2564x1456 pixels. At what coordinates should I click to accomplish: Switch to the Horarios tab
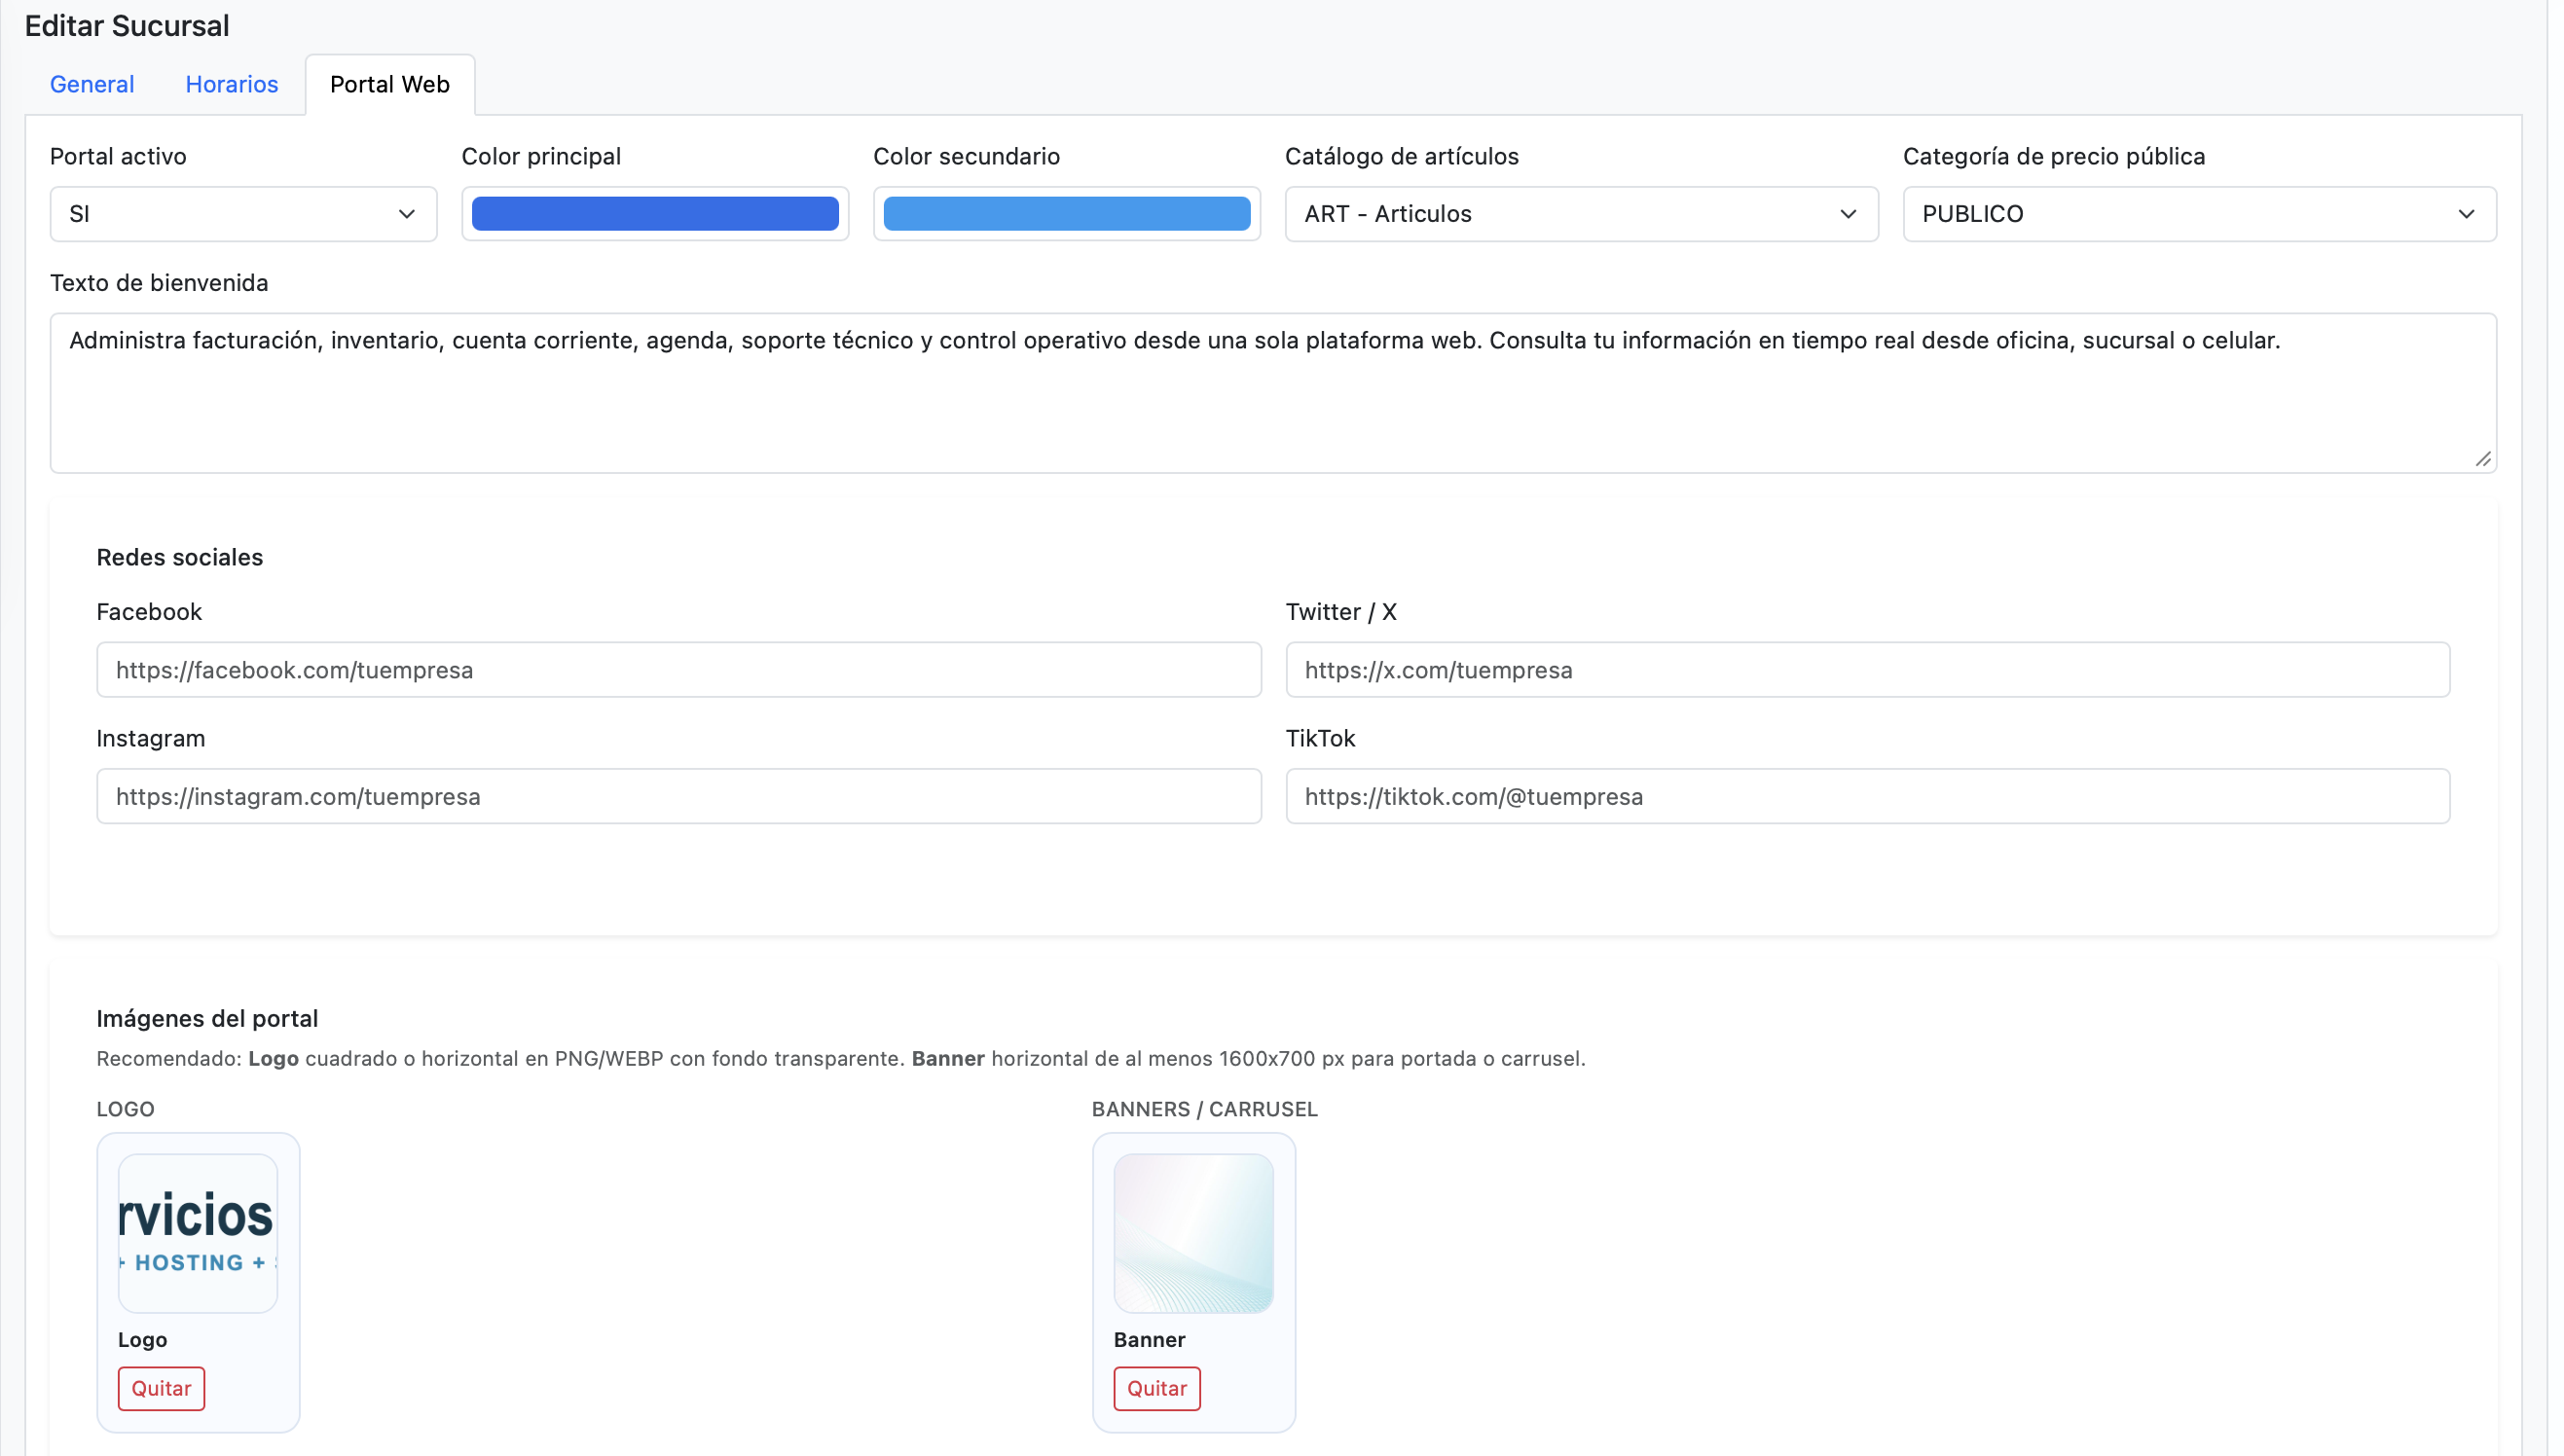232,84
